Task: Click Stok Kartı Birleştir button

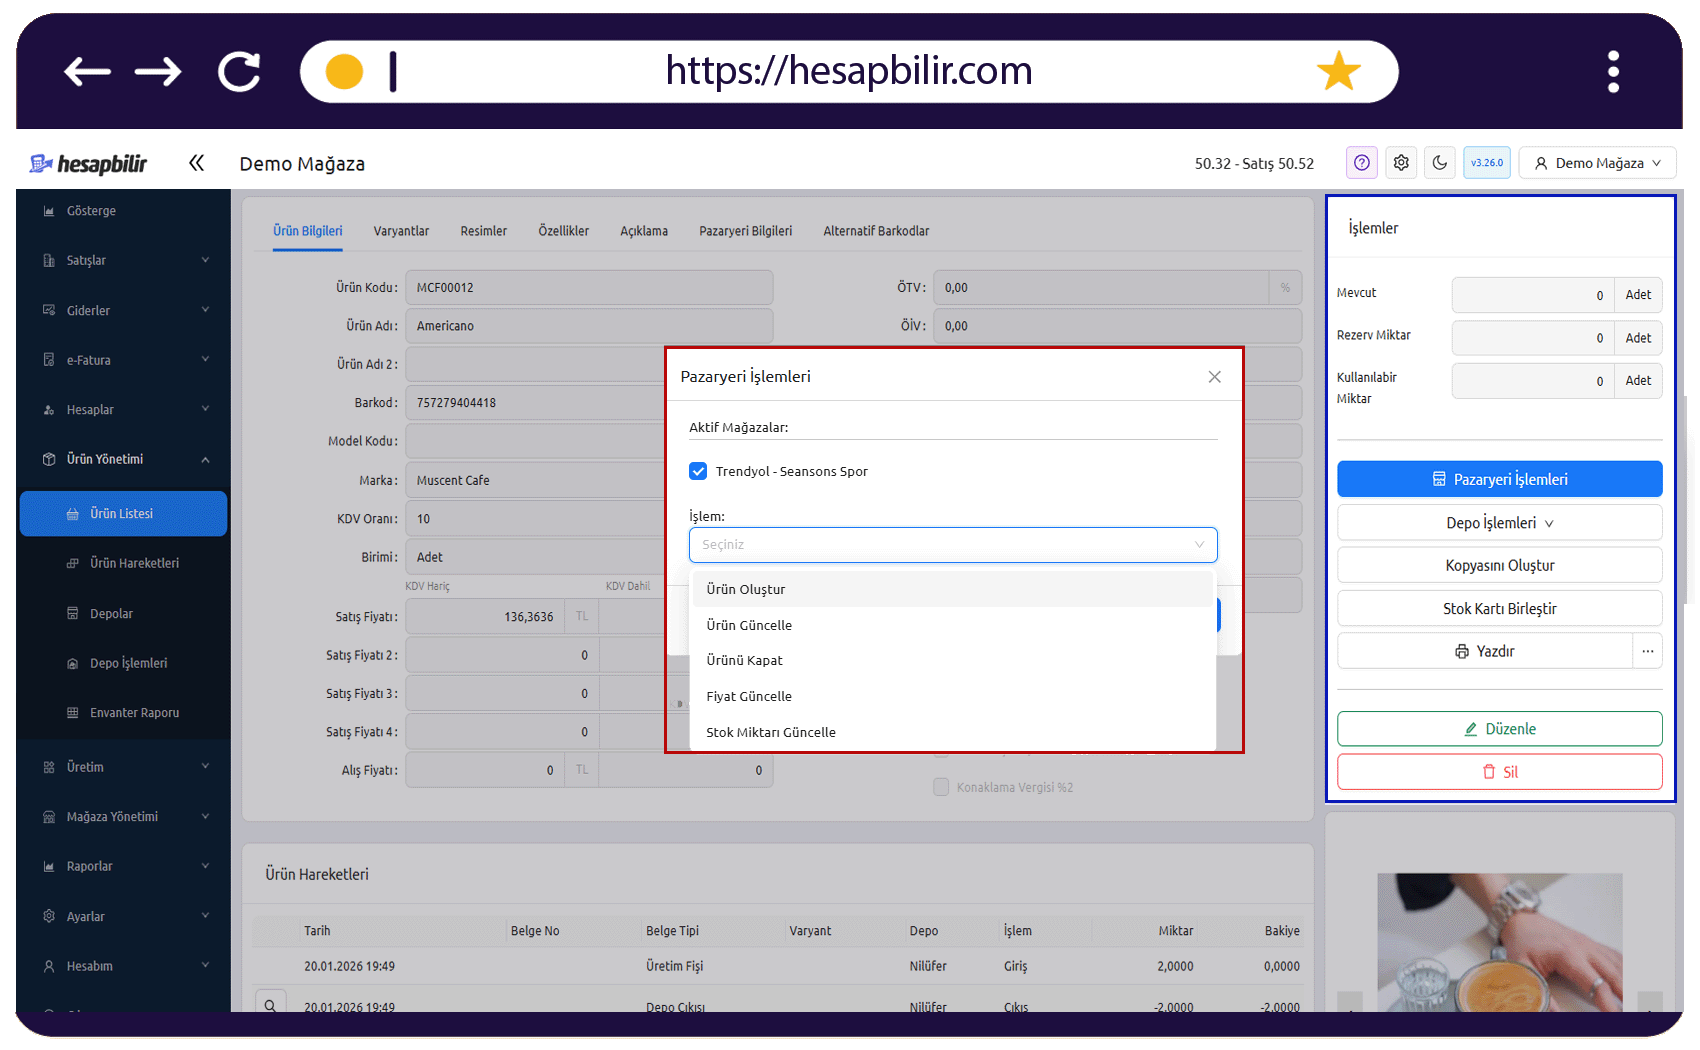Action: 1499,609
